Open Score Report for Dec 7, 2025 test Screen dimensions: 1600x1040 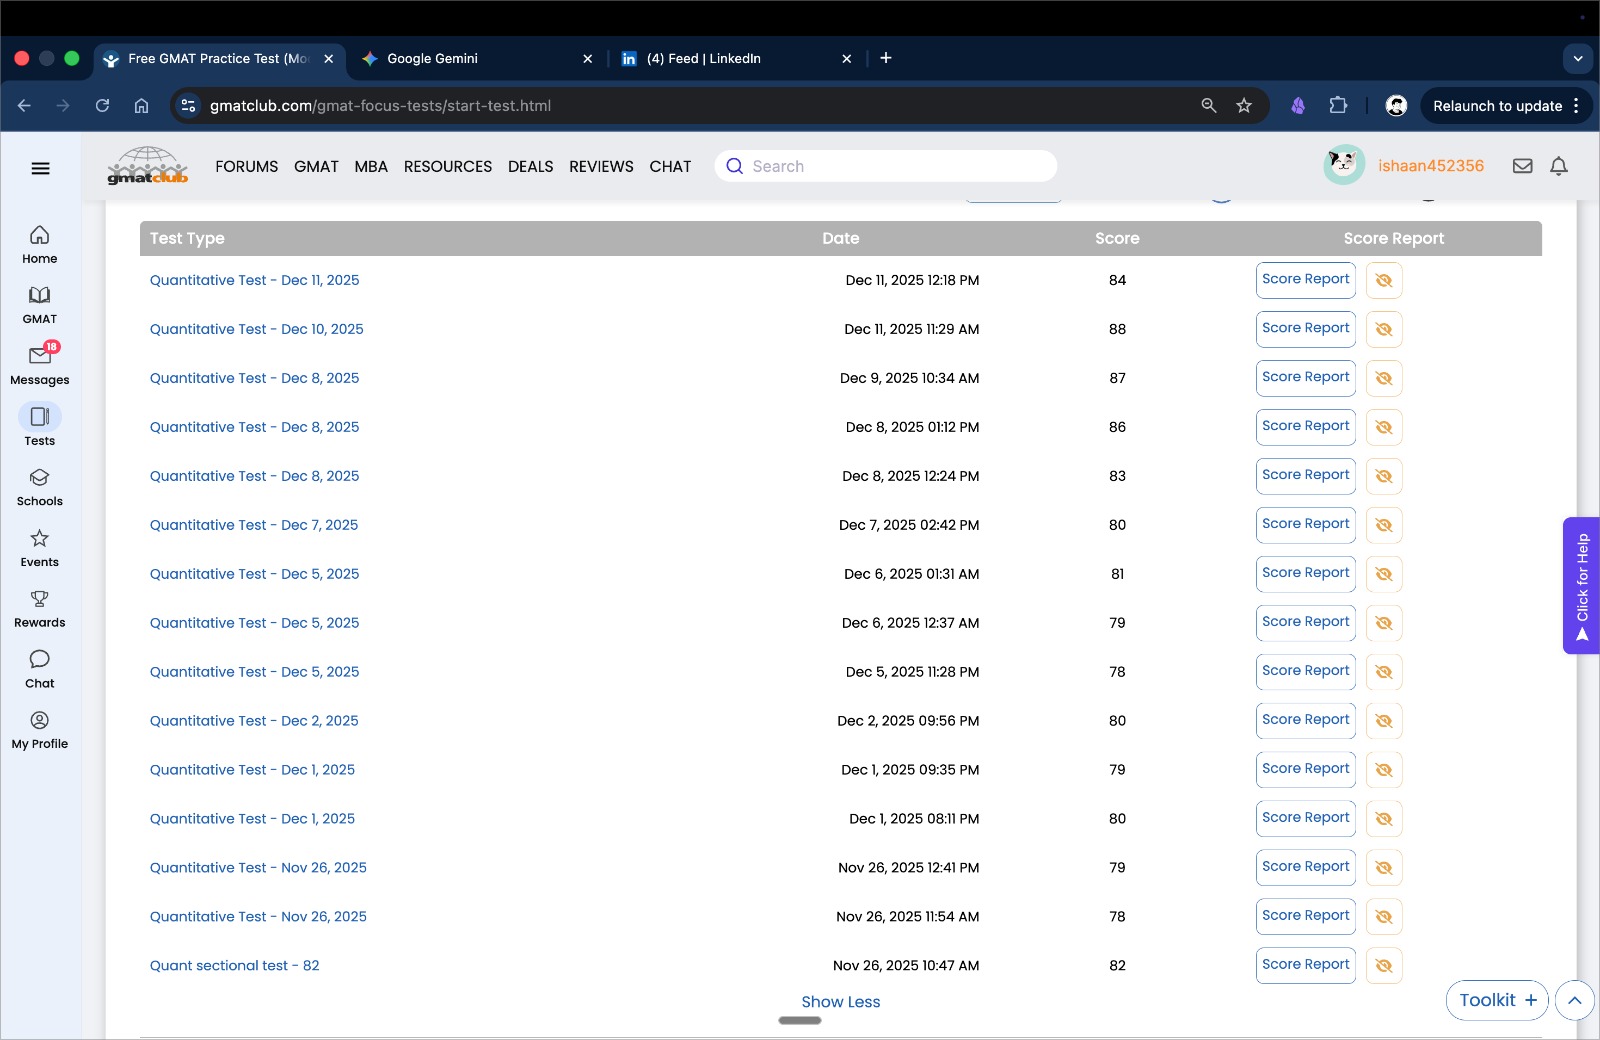coord(1305,524)
